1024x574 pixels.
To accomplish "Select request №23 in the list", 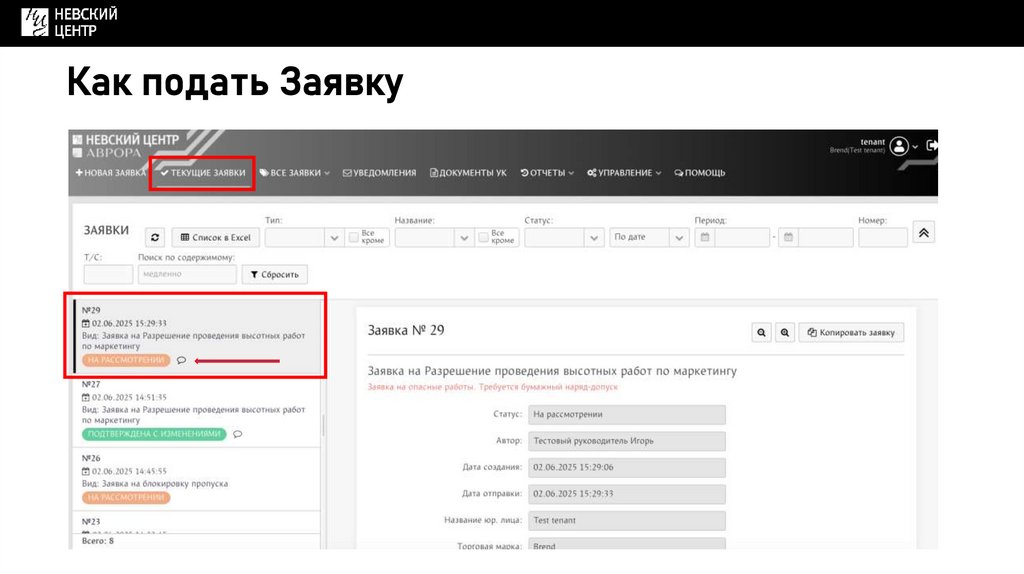I will (197, 522).
